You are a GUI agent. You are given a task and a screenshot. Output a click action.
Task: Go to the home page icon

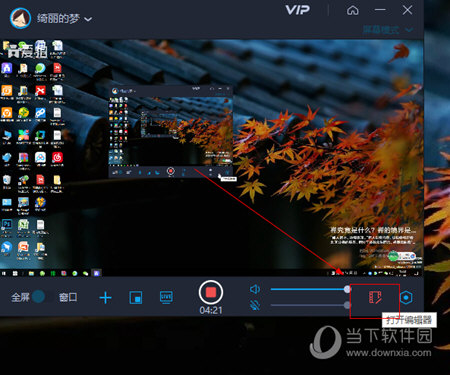click(353, 11)
